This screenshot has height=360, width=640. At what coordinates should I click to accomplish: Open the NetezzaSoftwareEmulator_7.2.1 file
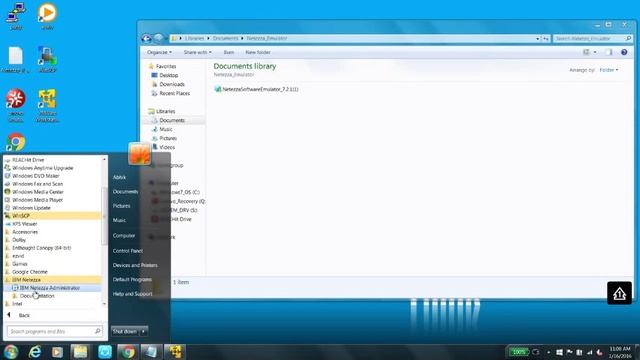point(256,89)
